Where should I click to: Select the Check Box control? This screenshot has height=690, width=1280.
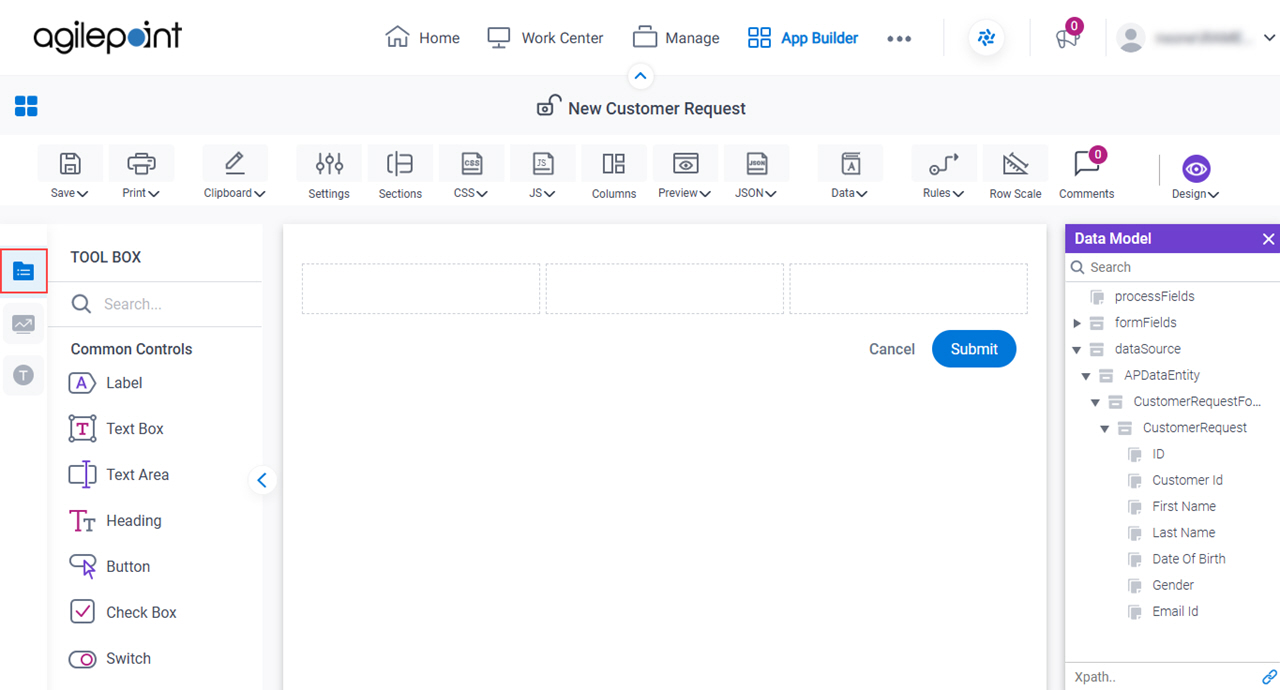[122, 613]
